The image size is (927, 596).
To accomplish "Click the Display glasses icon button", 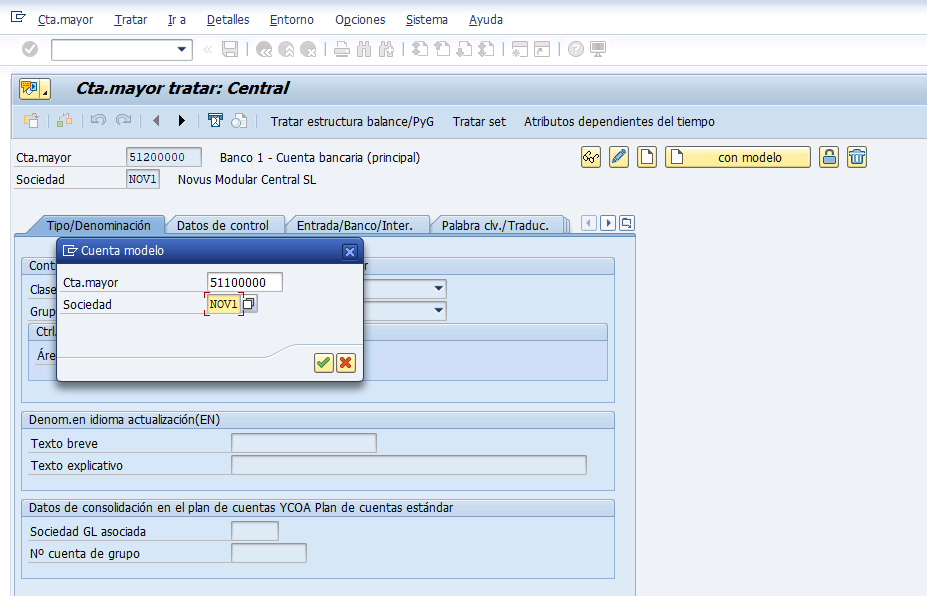I will (x=591, y=157).
